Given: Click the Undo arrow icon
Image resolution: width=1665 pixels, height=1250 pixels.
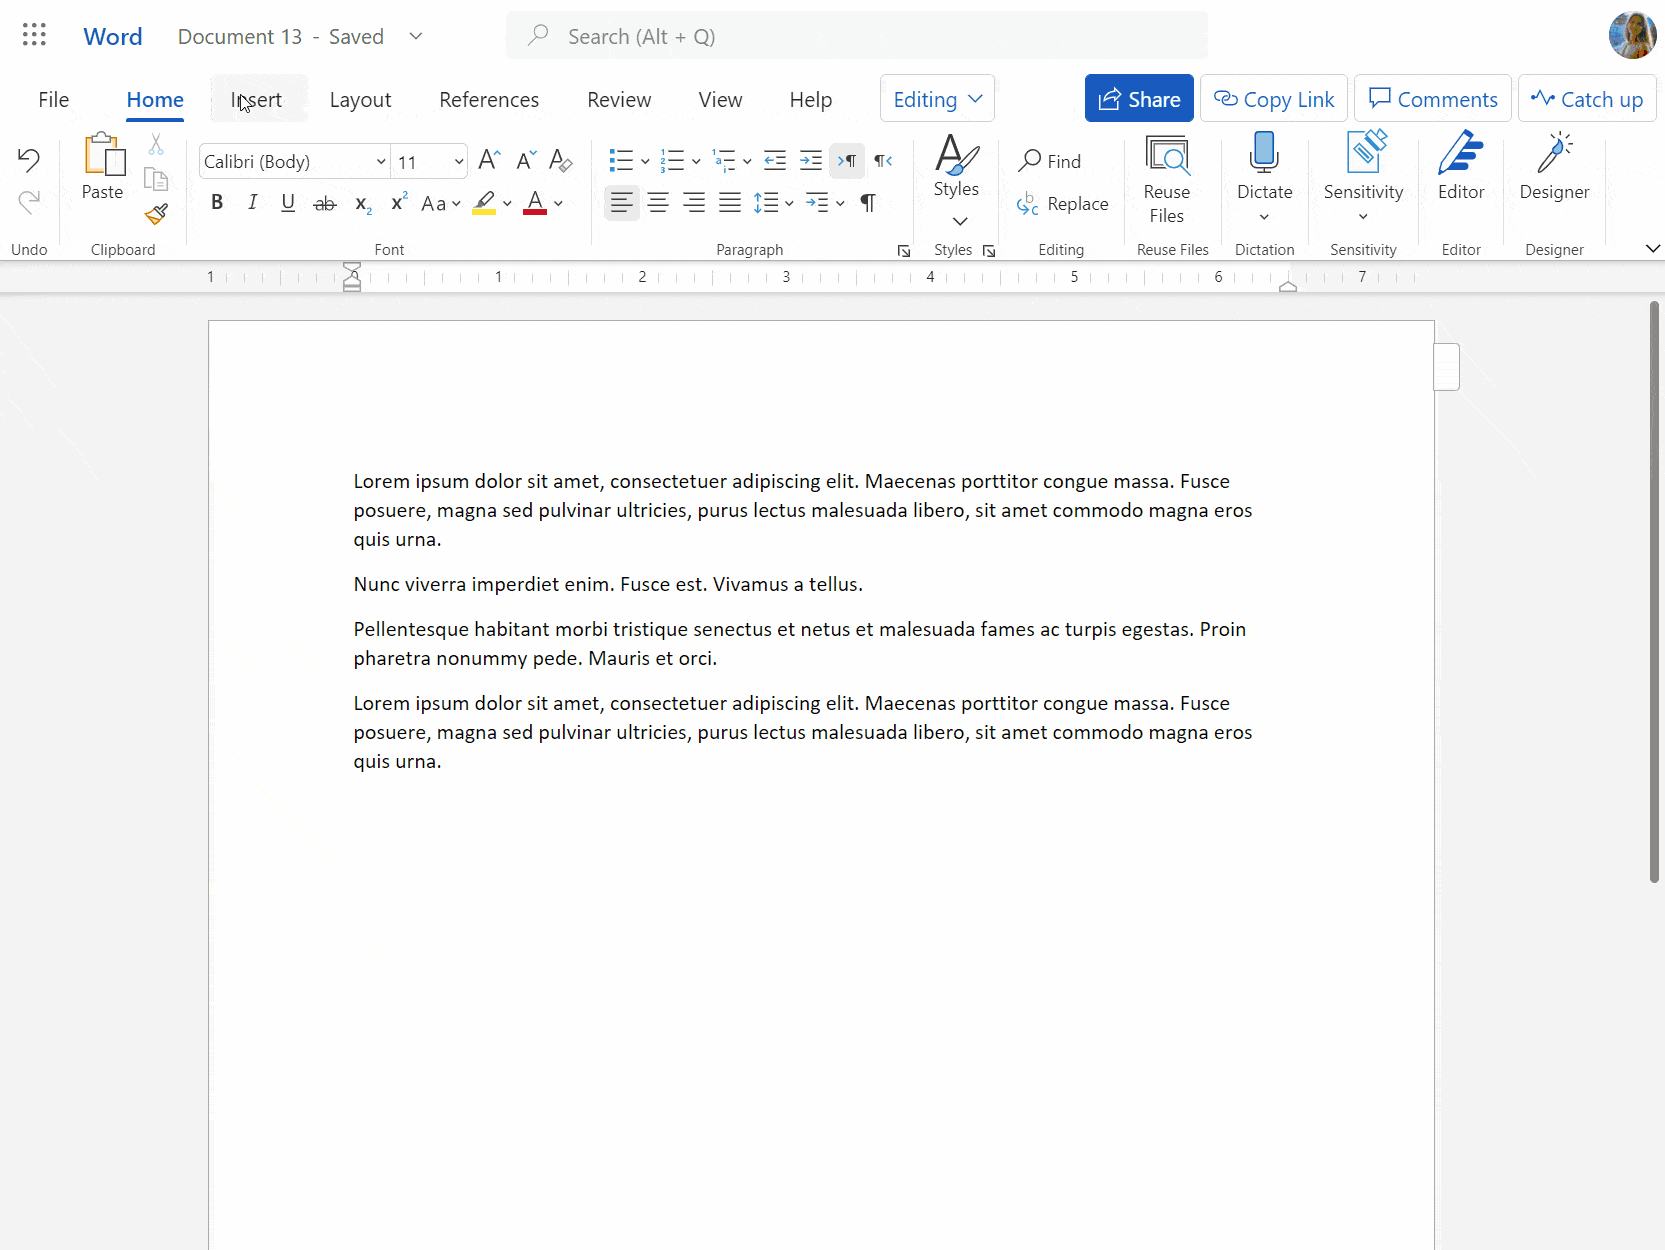Looking at the screenshot, I should point(29,160).
